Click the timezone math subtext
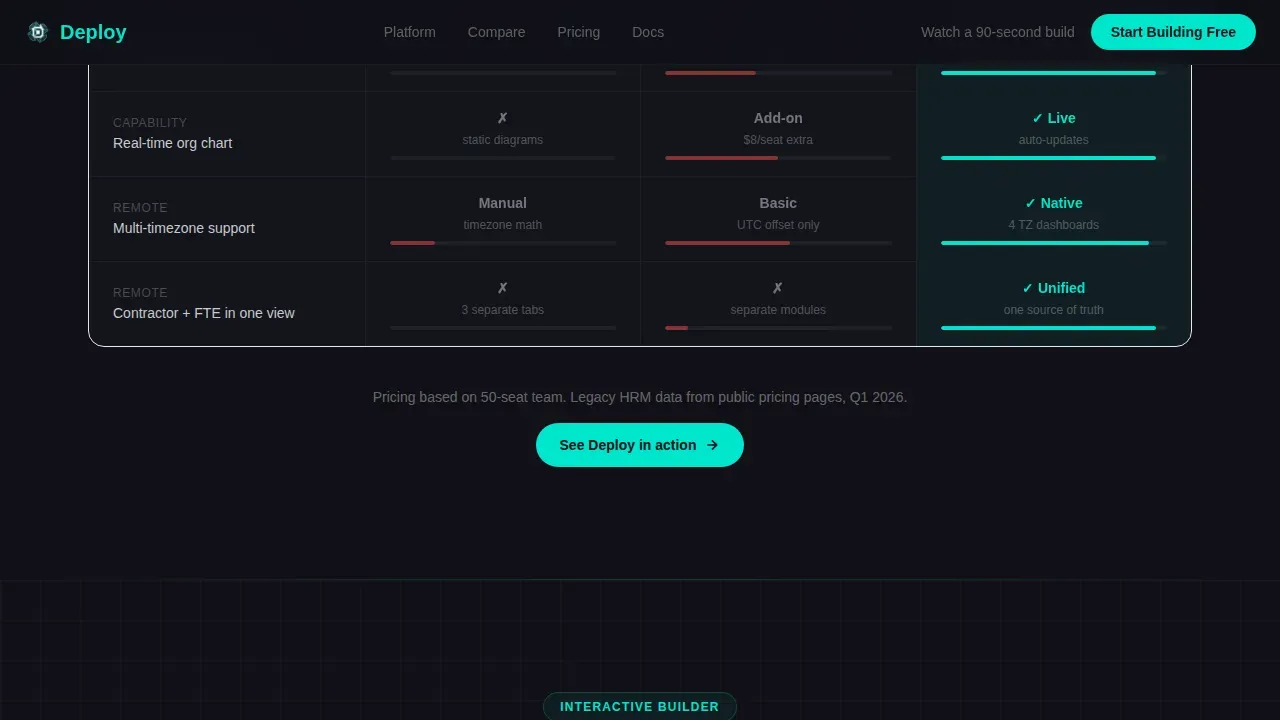This screenshot has width=1280, height=720. click(x=503, y=225)
